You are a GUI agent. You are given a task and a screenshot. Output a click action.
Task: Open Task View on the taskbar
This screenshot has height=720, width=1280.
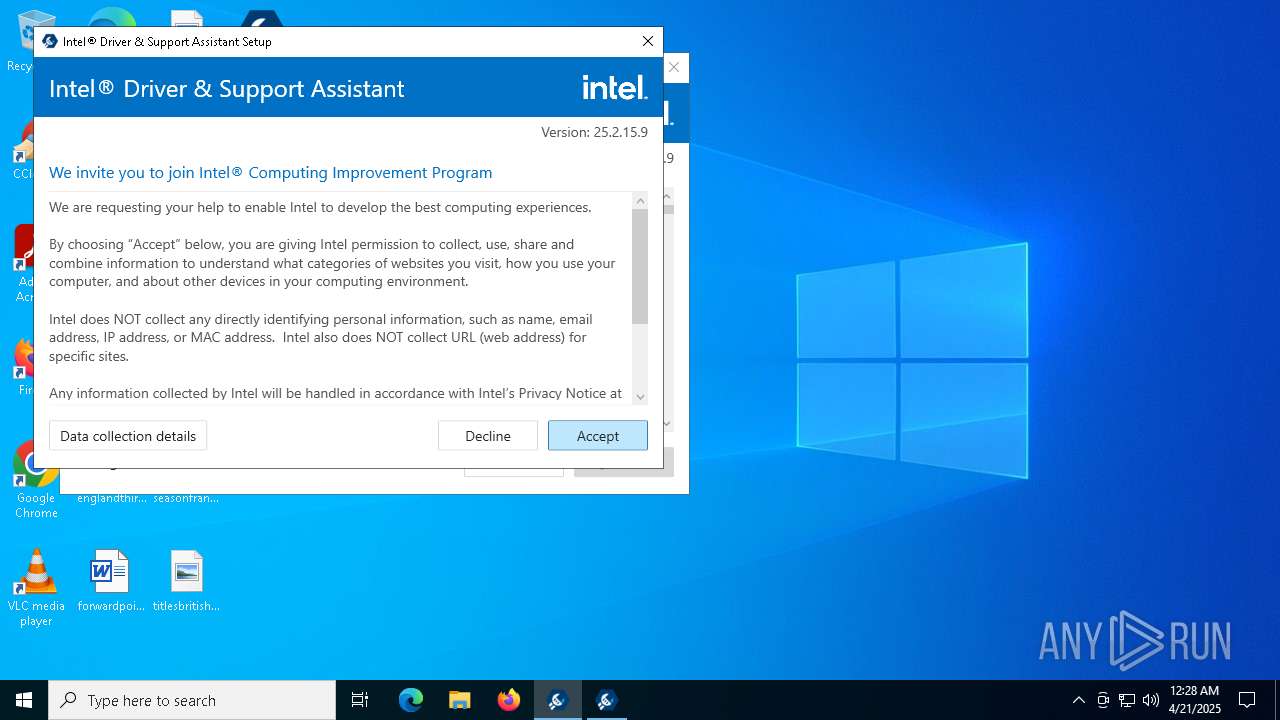pyautogui.click(x=360, y=700)
